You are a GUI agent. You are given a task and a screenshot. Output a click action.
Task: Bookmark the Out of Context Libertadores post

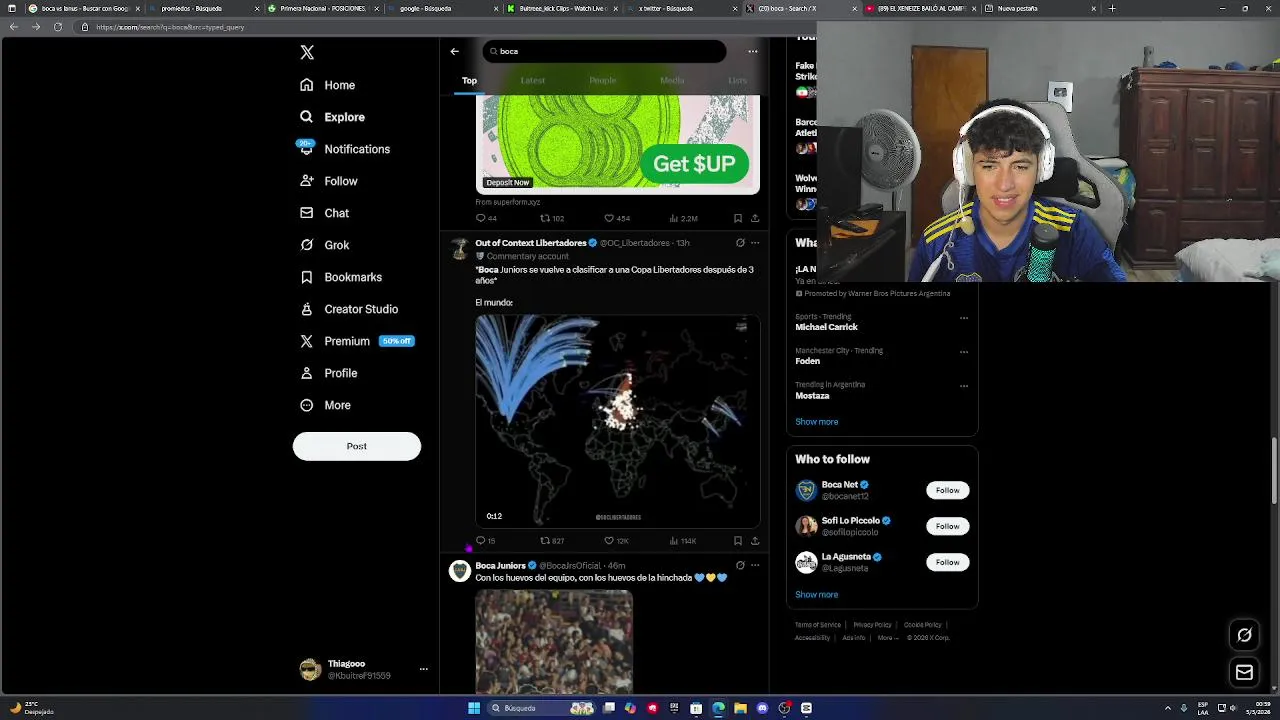coord(738,541)
